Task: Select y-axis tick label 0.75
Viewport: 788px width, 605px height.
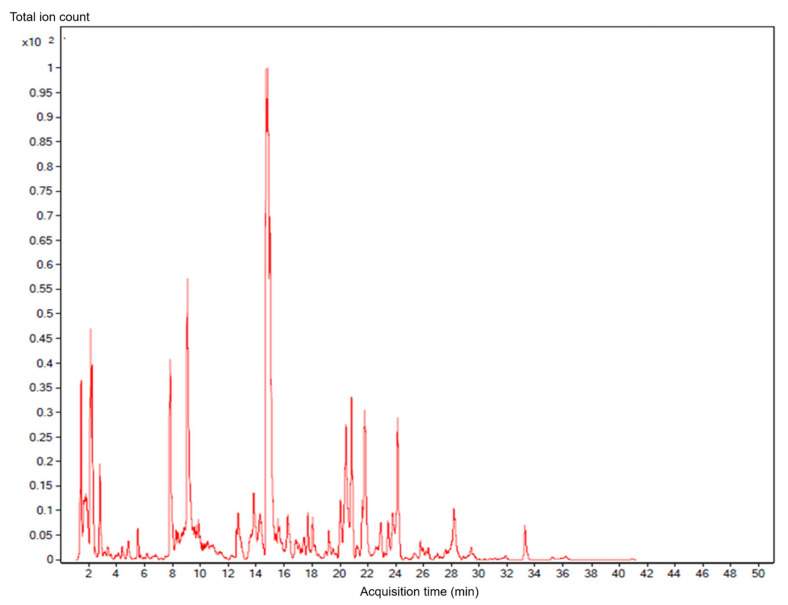Action: pos(41,191)
